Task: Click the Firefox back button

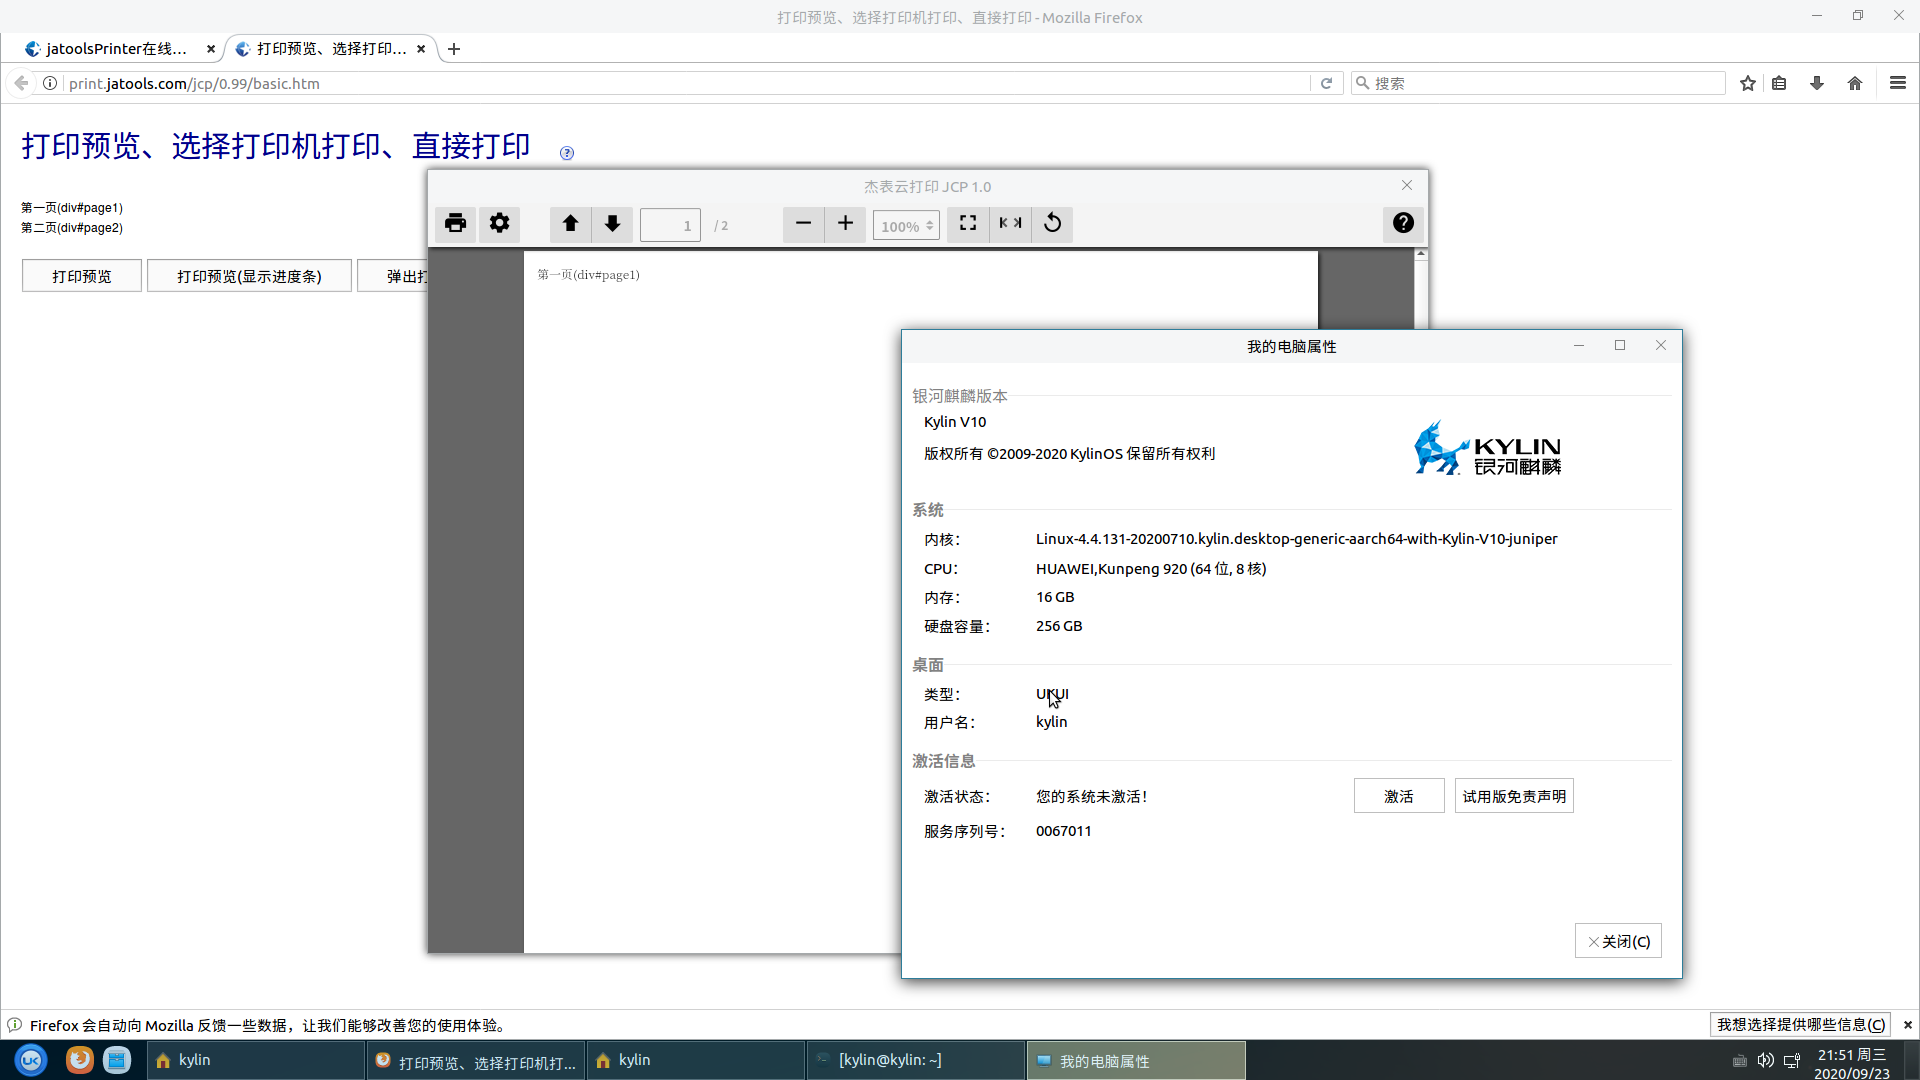Action: click(21, 83)
